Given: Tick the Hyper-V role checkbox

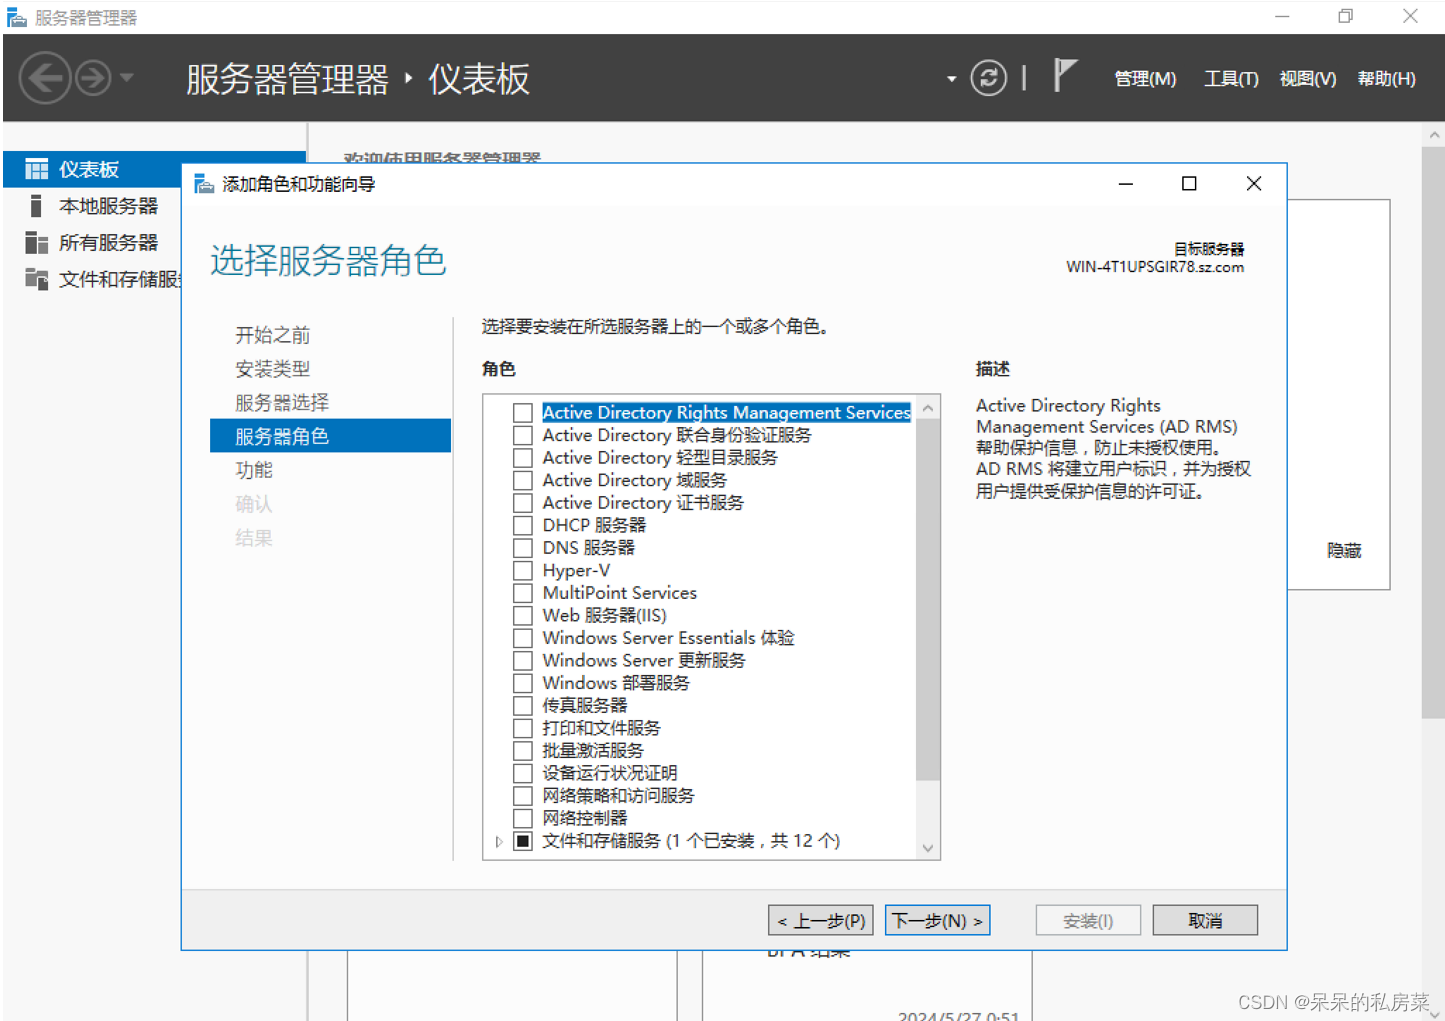Looking at the screenshot, I should (523, 570).
